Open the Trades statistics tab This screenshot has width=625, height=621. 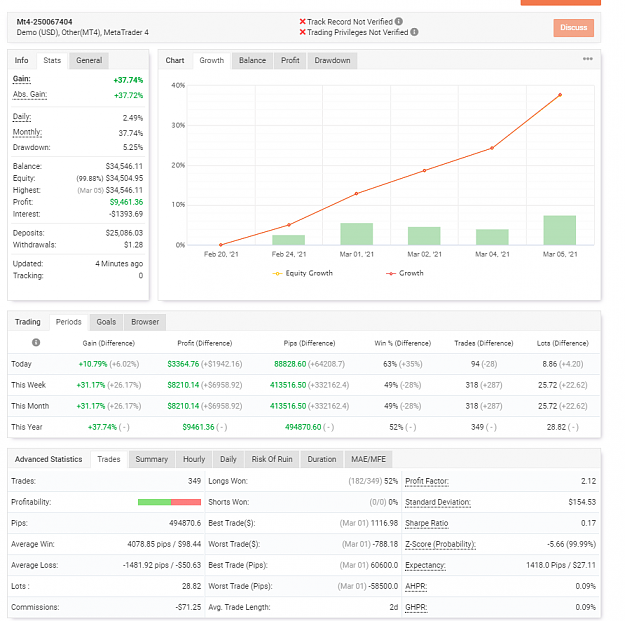(x=109, y=460)
